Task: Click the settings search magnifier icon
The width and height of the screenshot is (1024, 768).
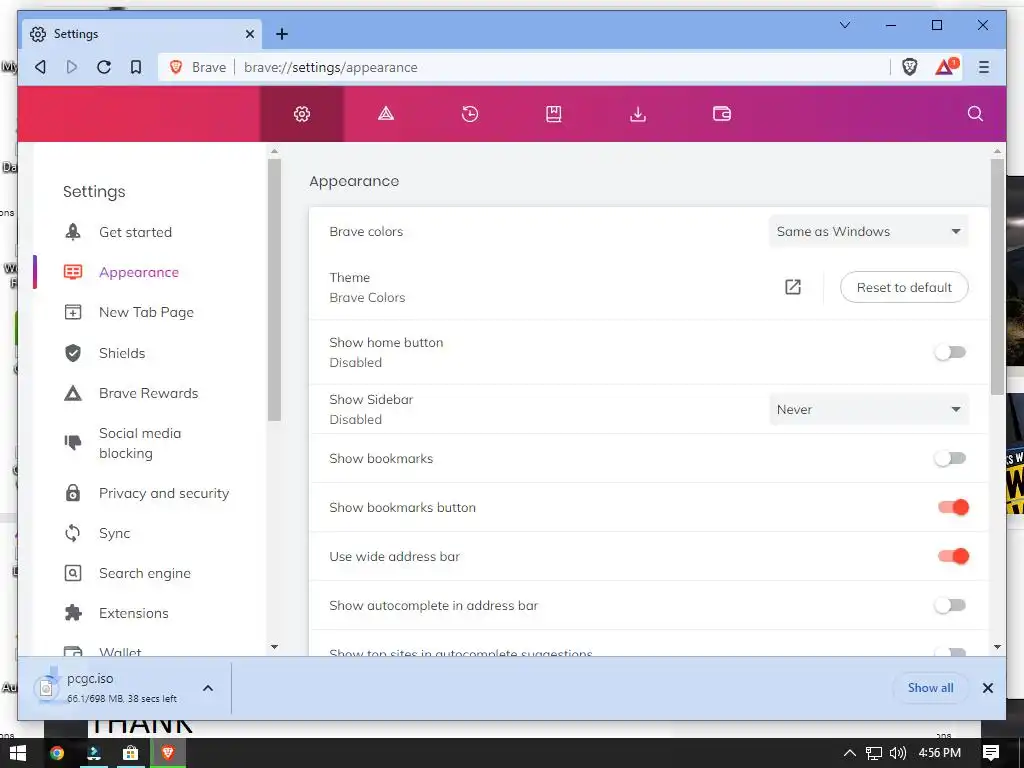Action: pyautogui.click(x=975, y=114)
